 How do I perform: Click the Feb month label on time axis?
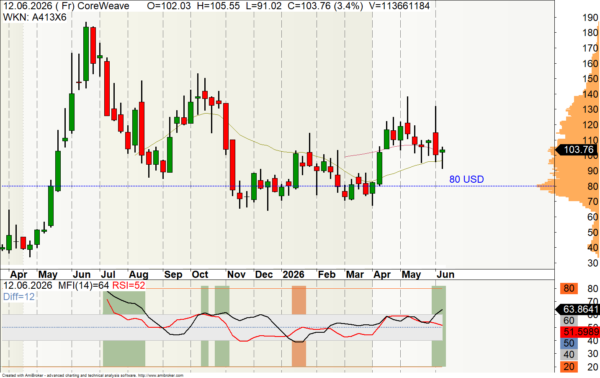click(326, 275)
